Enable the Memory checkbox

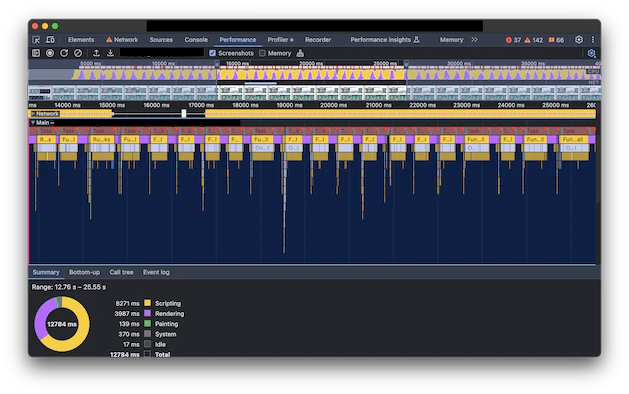(262, 53)
